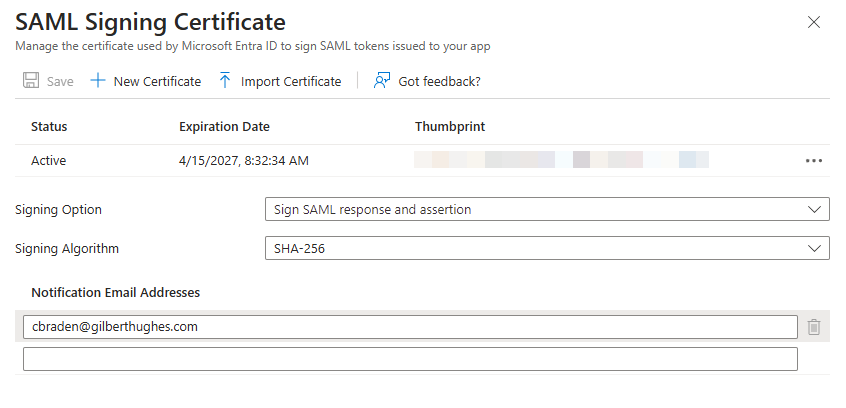Image resolution: width=846 pixels, height=408 pixels.
Task: Click the feedback person icon
Action: tap(381, 81)
